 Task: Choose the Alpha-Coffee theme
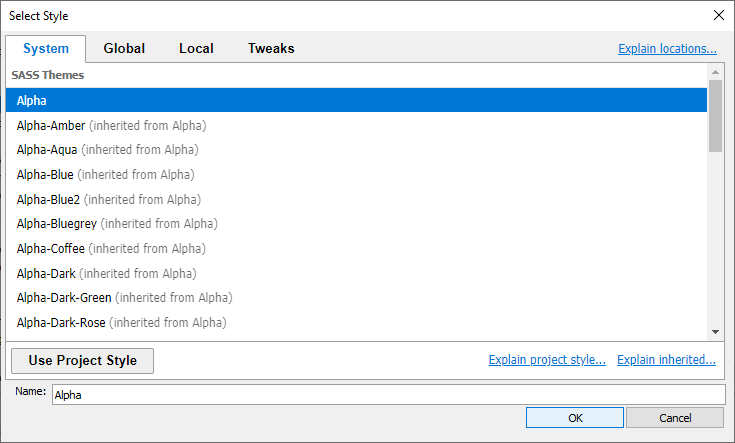356,248
